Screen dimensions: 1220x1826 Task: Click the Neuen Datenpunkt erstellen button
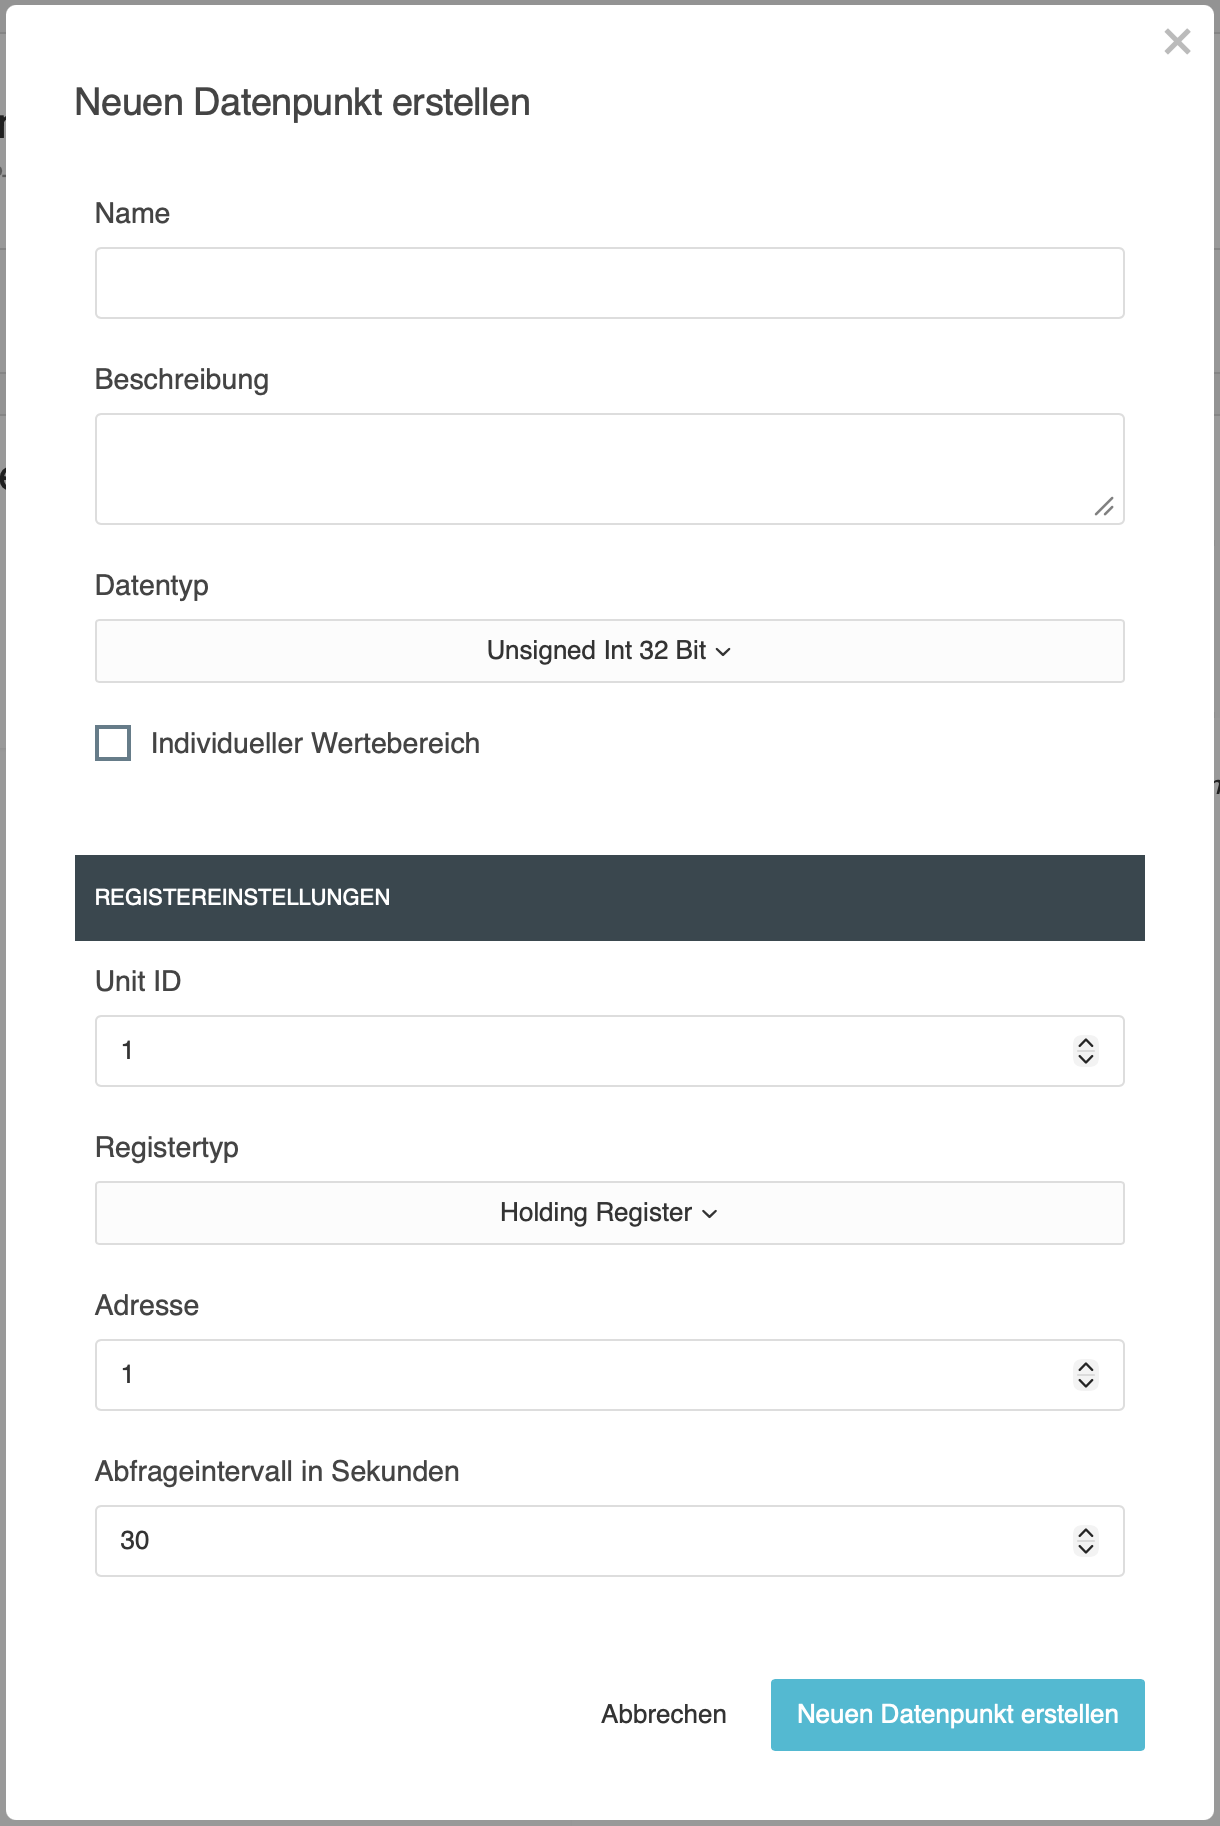957,1715
